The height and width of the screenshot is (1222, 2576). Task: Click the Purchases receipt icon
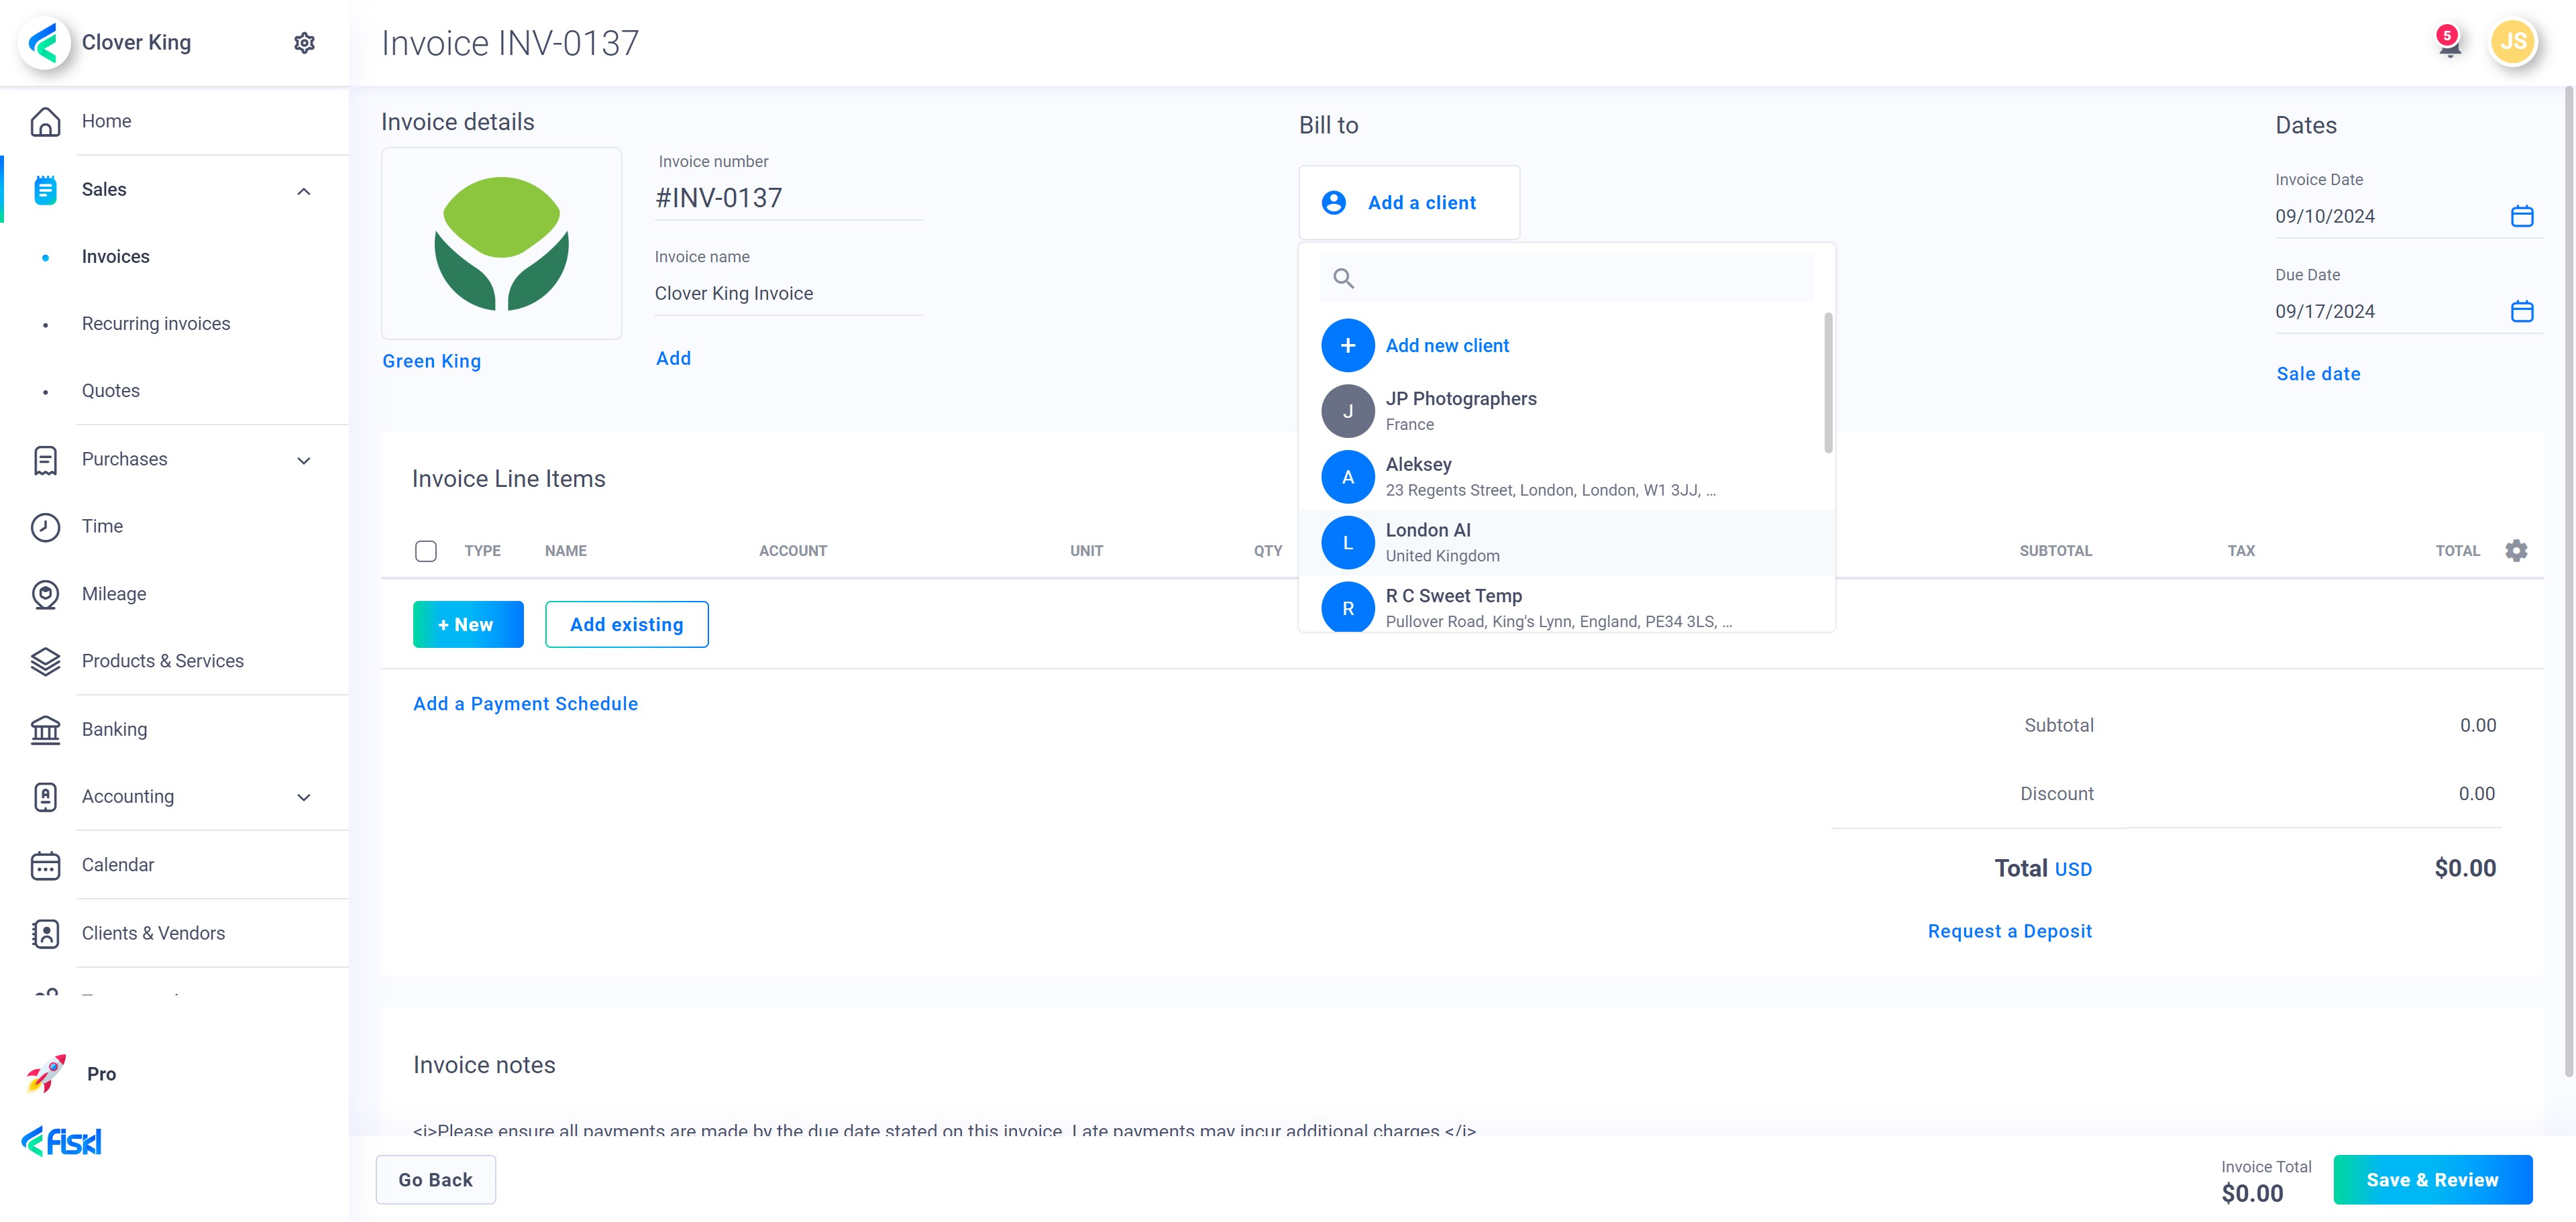click(45, 460)
